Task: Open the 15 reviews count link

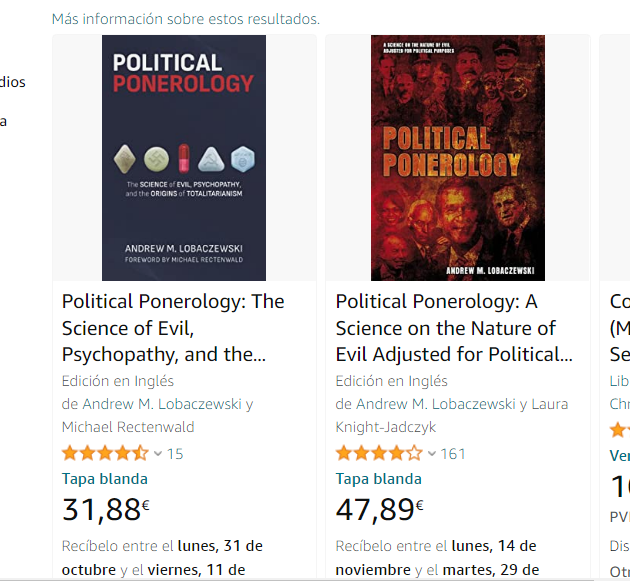Action: [175, 454]
